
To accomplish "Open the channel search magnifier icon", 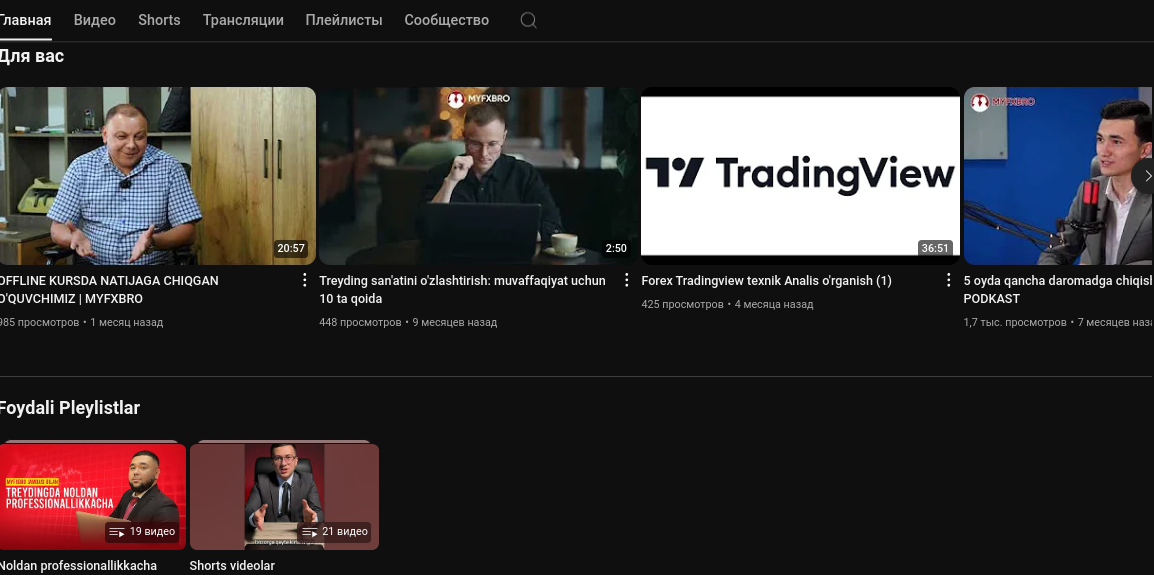I will pyautogui.click(x=528, y=20).
